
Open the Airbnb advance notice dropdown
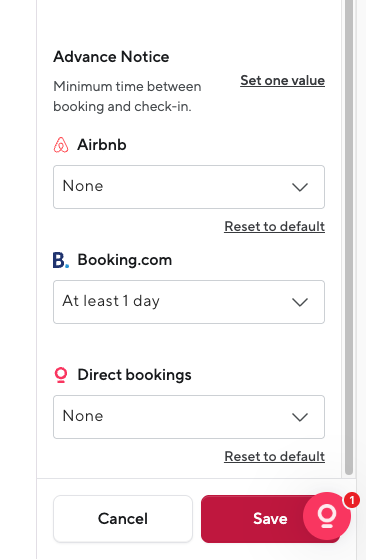189,187
